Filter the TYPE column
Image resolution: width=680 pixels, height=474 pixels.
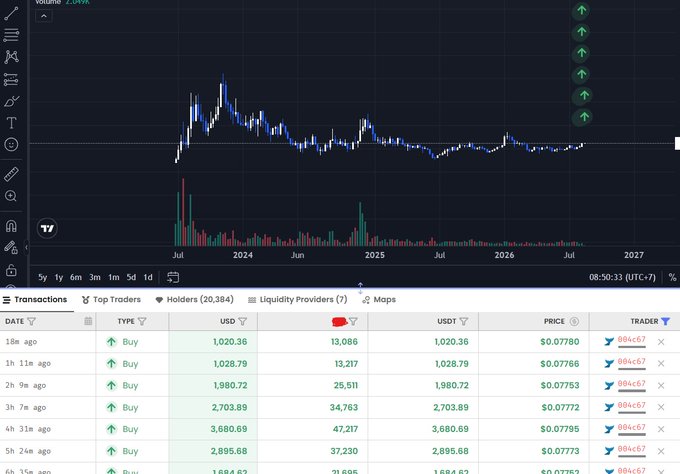(x=142, y=321)
